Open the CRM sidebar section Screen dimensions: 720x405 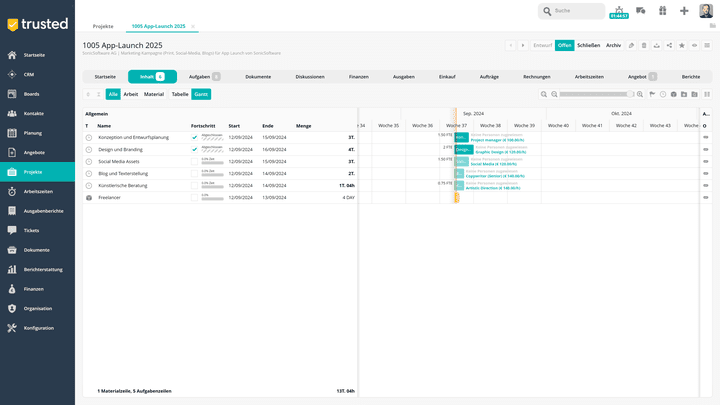click(37, 74)
